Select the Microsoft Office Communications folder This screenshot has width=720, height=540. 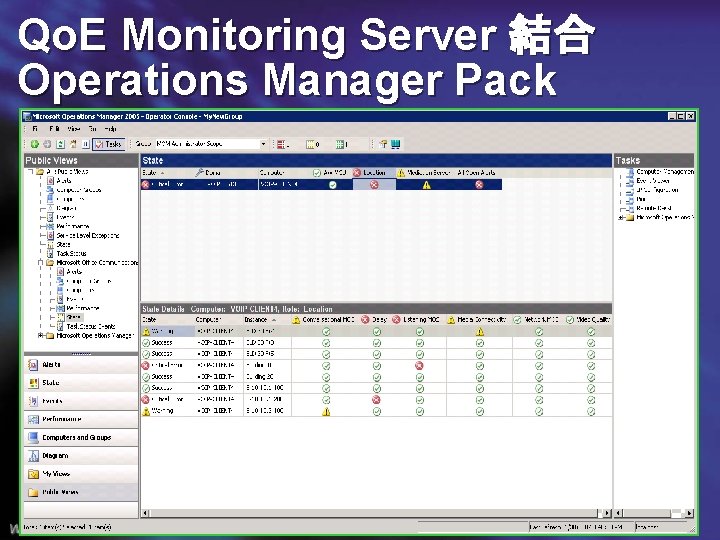(97, 263)
